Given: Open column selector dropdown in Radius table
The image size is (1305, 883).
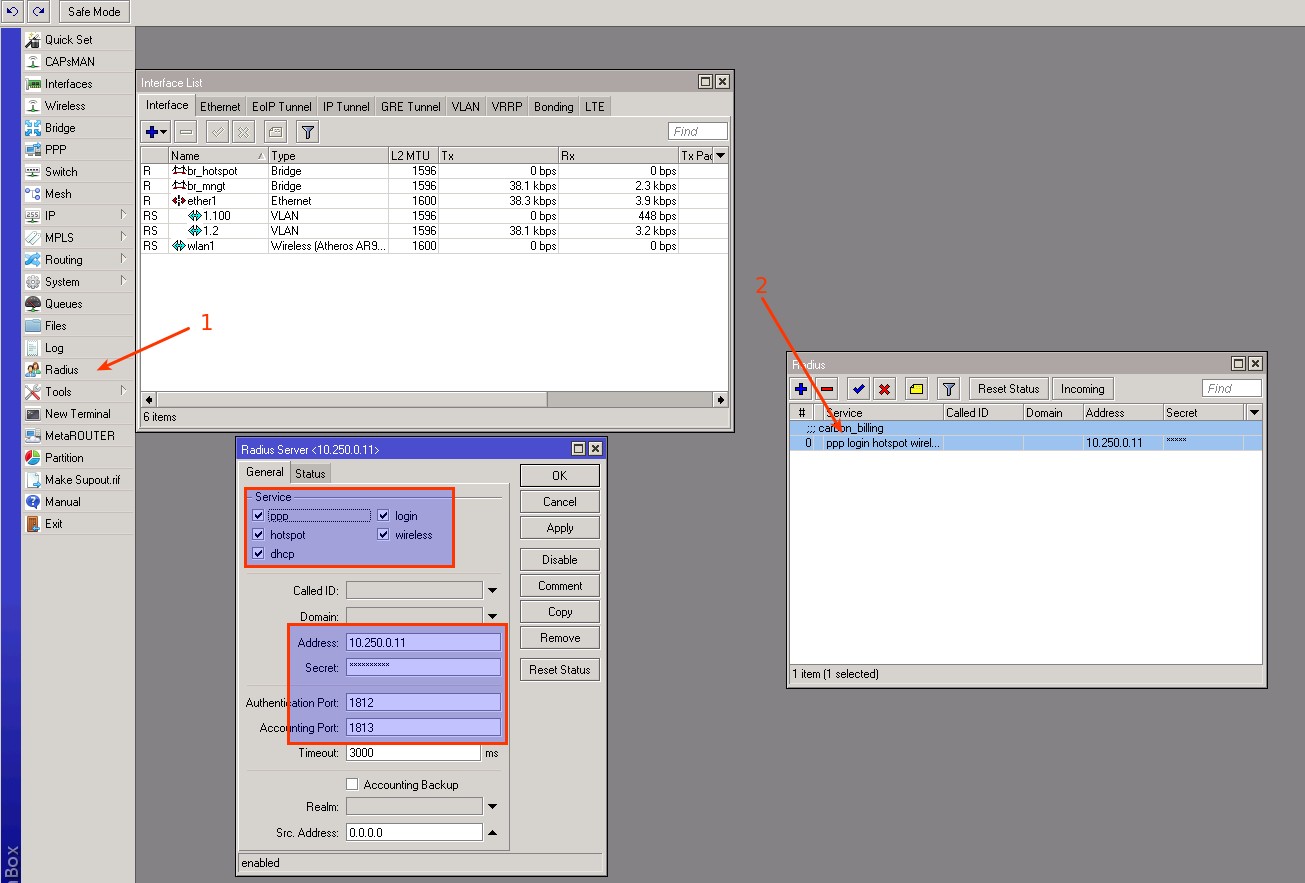Looking at the screenshot, I should coord(1254,413).
